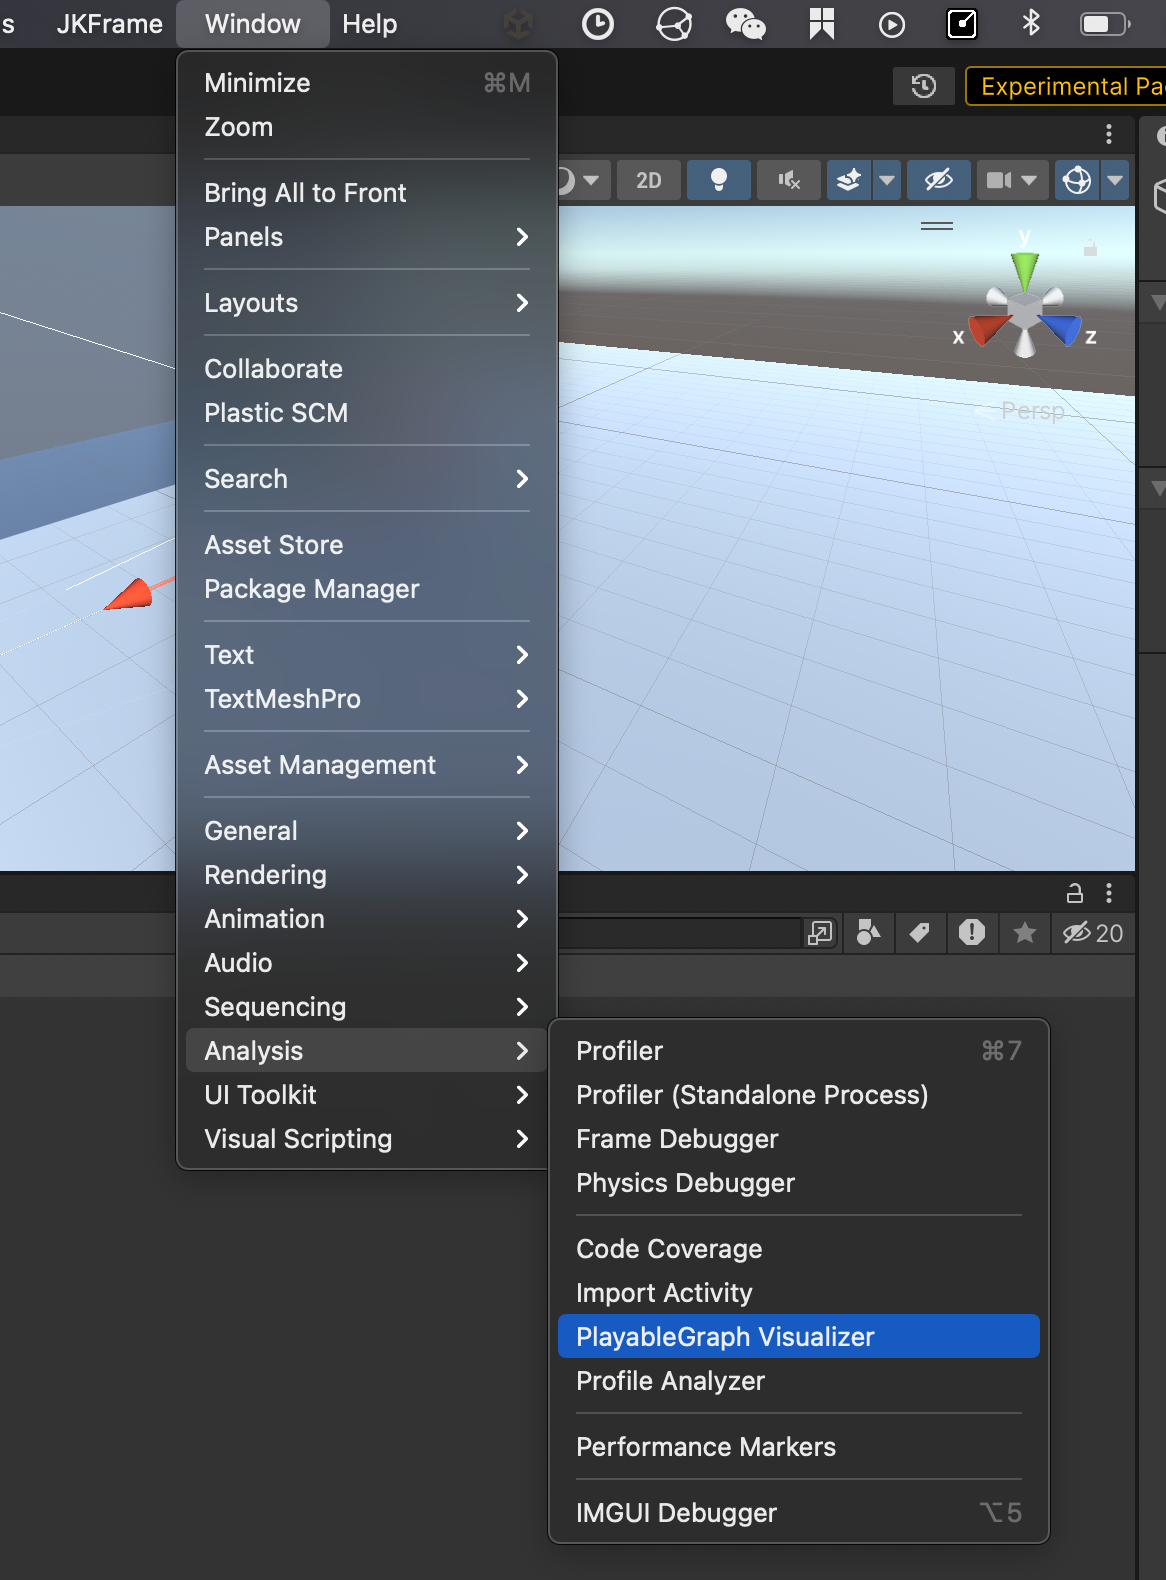Open Package Manager from the Window menu
This screenshot has height=1580, width=1166.
(367, 589)
